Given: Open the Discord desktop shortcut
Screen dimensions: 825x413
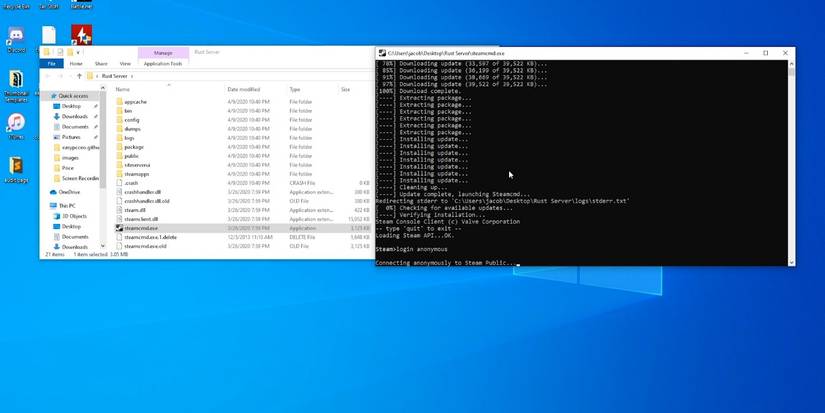Looking at the screenshot, I should pyautogui.click(x=16, y=38).
